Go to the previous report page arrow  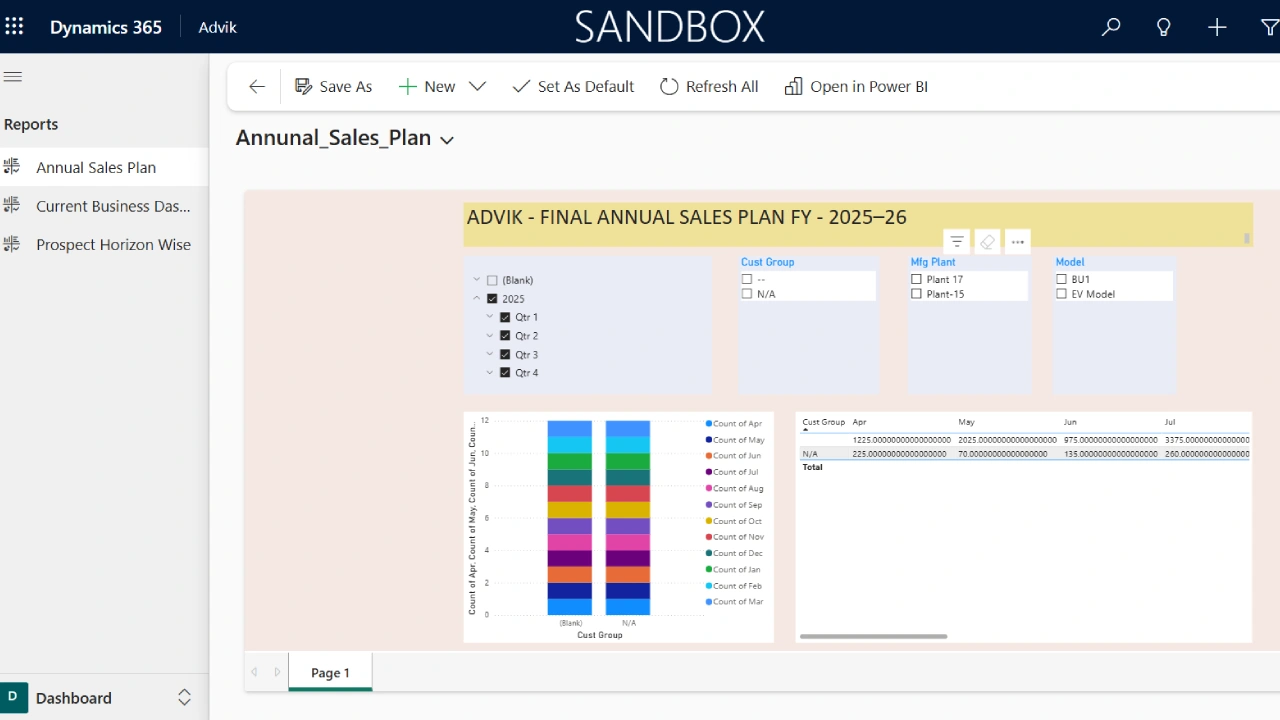tap(254, 672)
